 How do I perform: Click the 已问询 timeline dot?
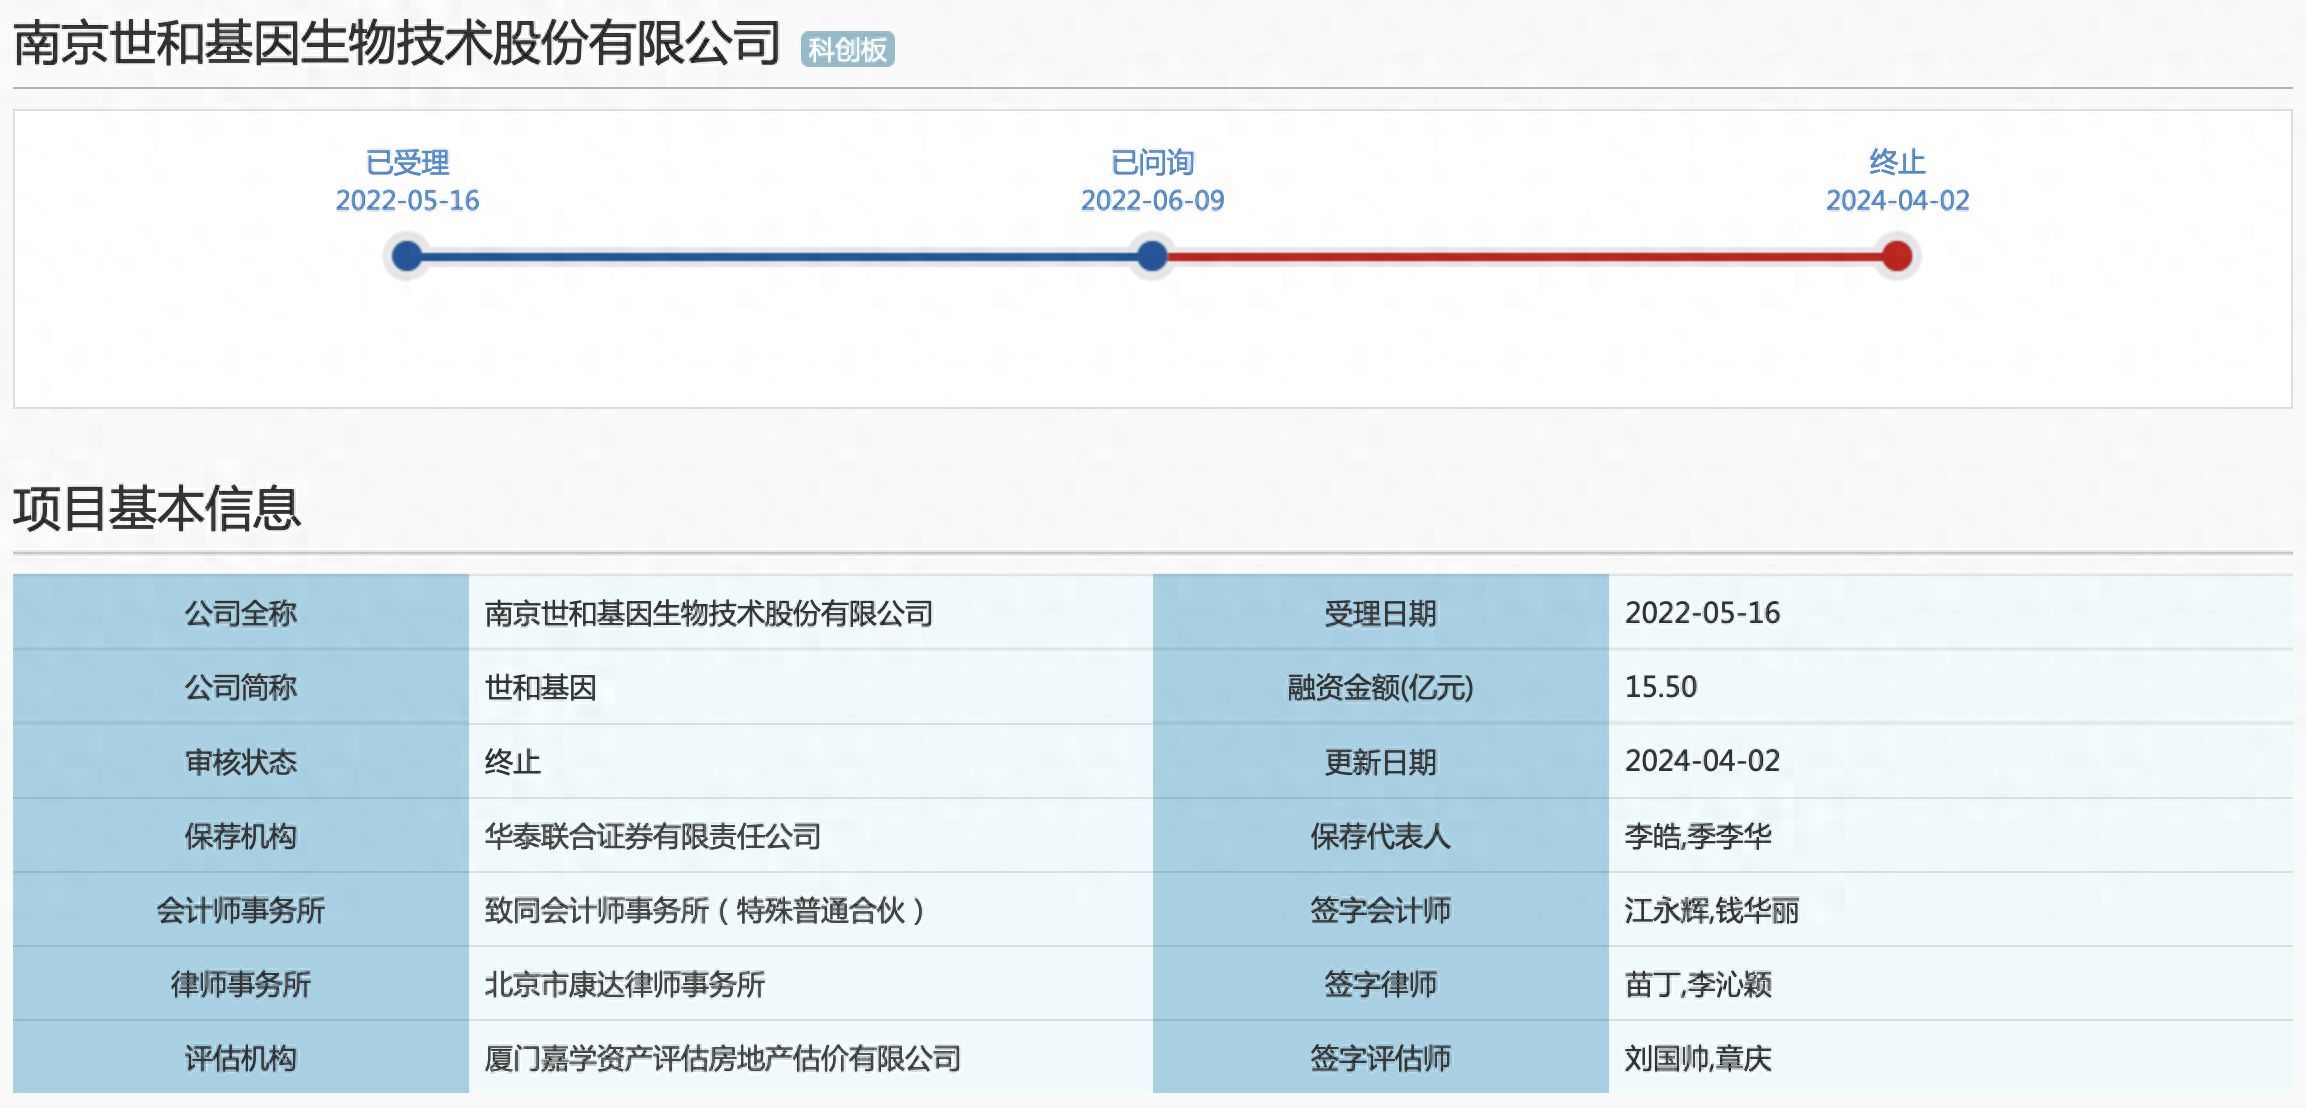click(x=1152, y=256)
